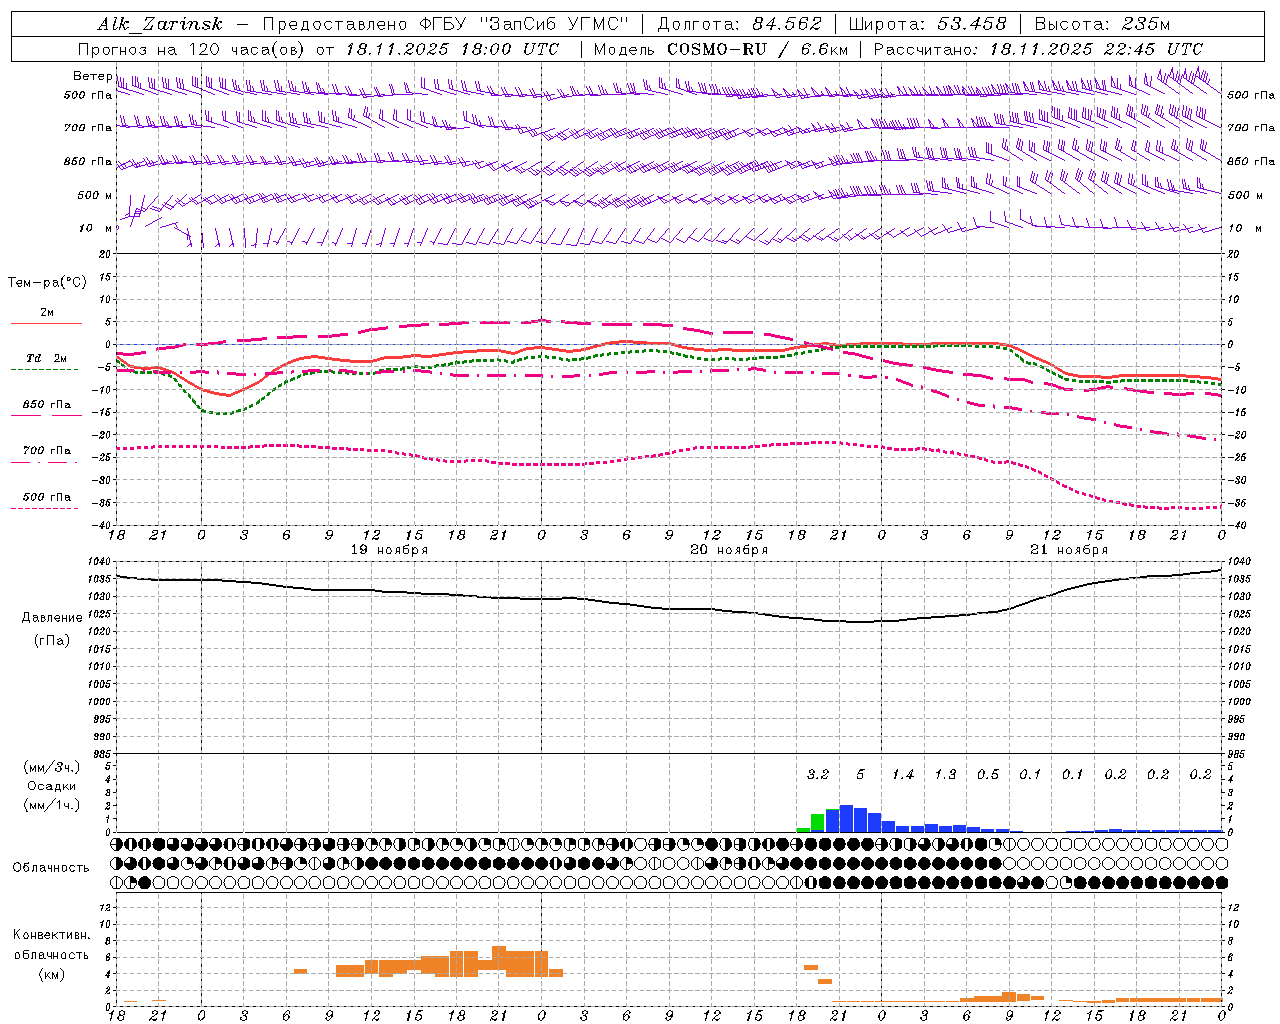Select the 'ЗапСиб УГМС' provider text
The image size is (1280, 1024).
click(x=554, y=24)
